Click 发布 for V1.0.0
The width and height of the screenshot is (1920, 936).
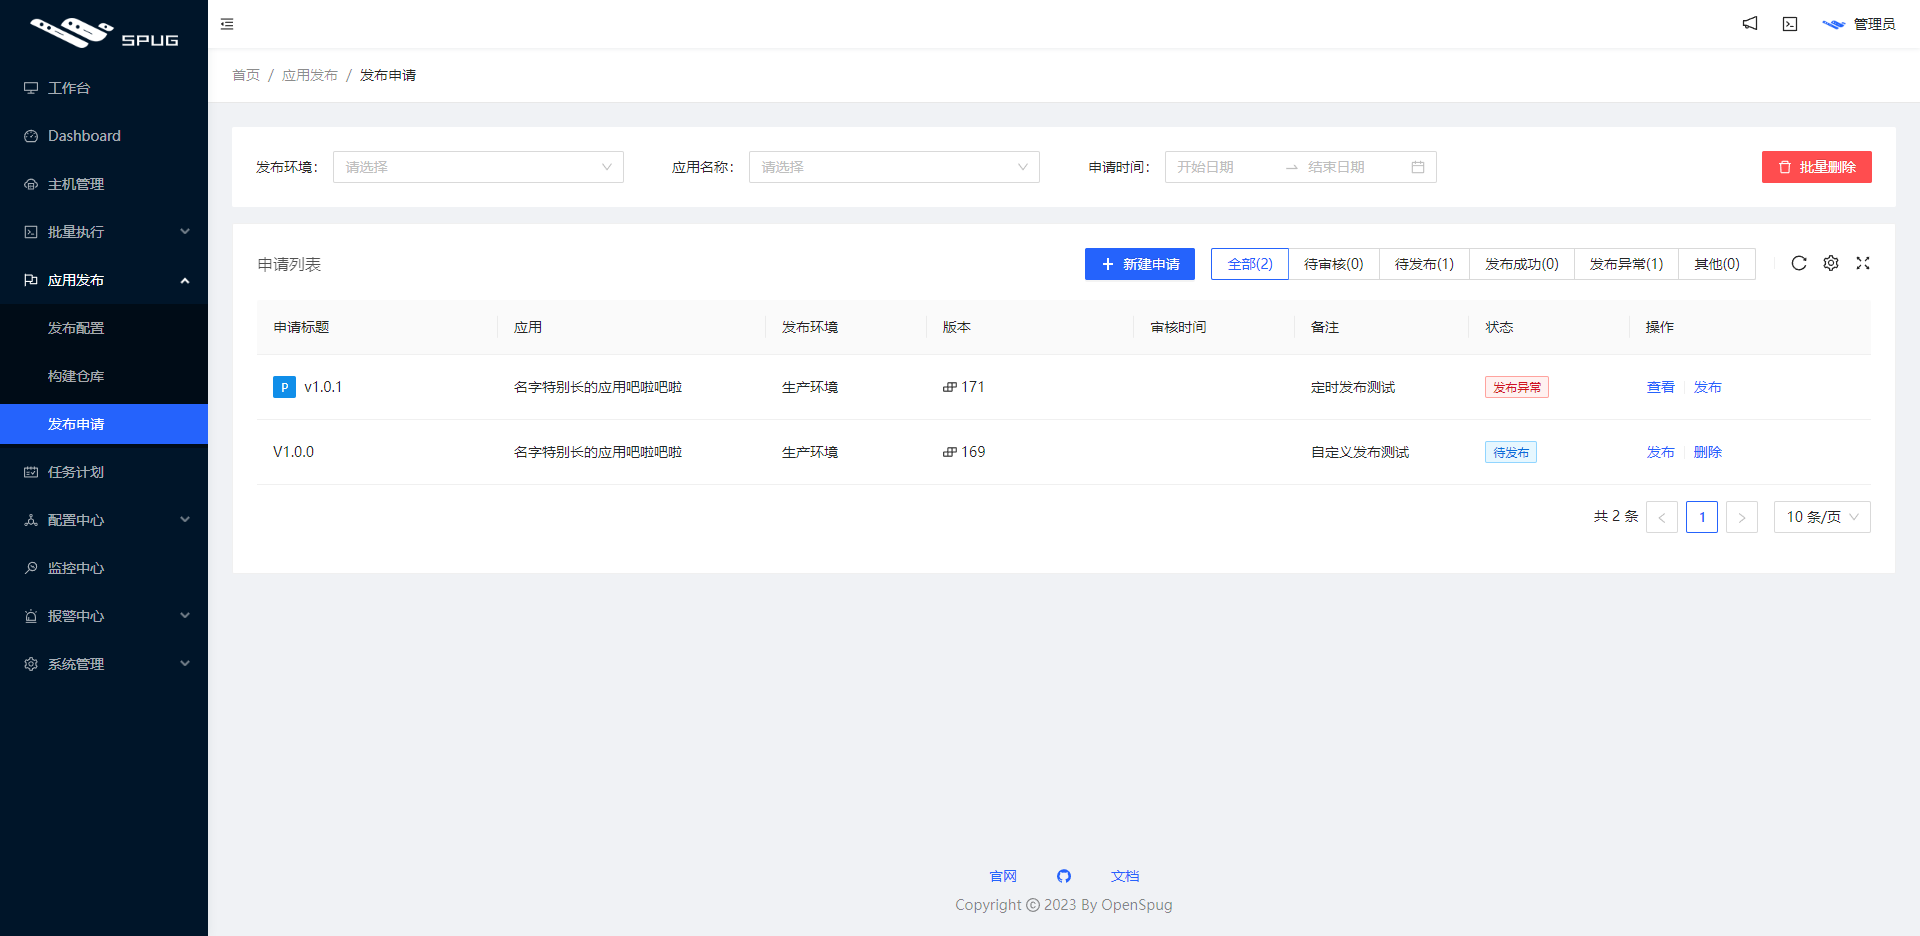(x=1660, y=452)
